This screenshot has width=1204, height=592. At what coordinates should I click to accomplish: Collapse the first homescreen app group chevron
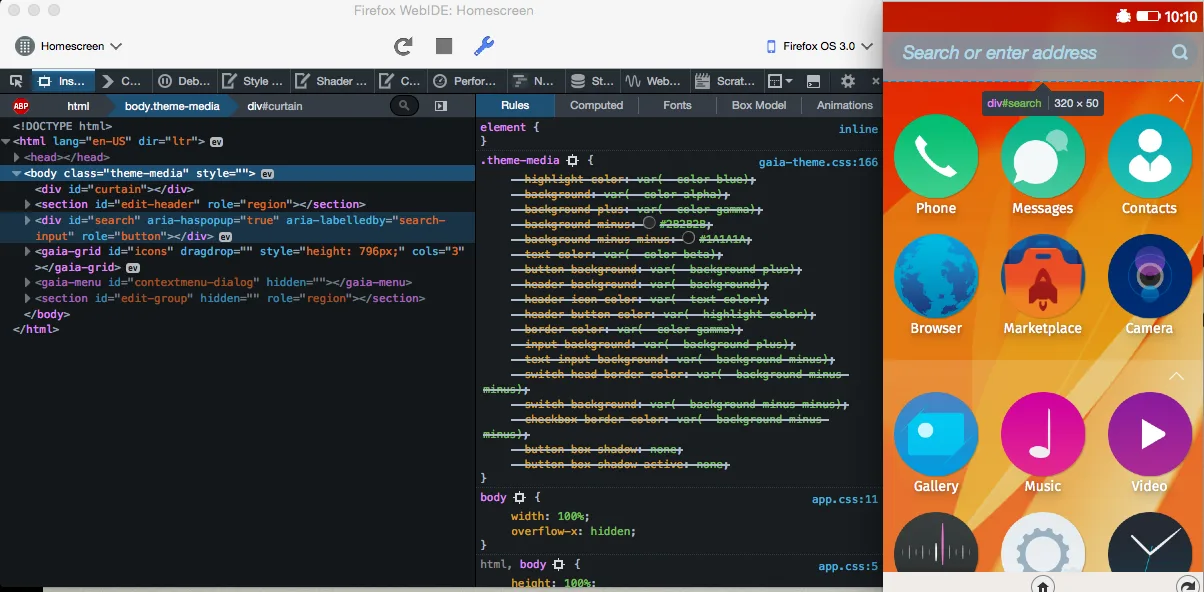[1177, 98]
